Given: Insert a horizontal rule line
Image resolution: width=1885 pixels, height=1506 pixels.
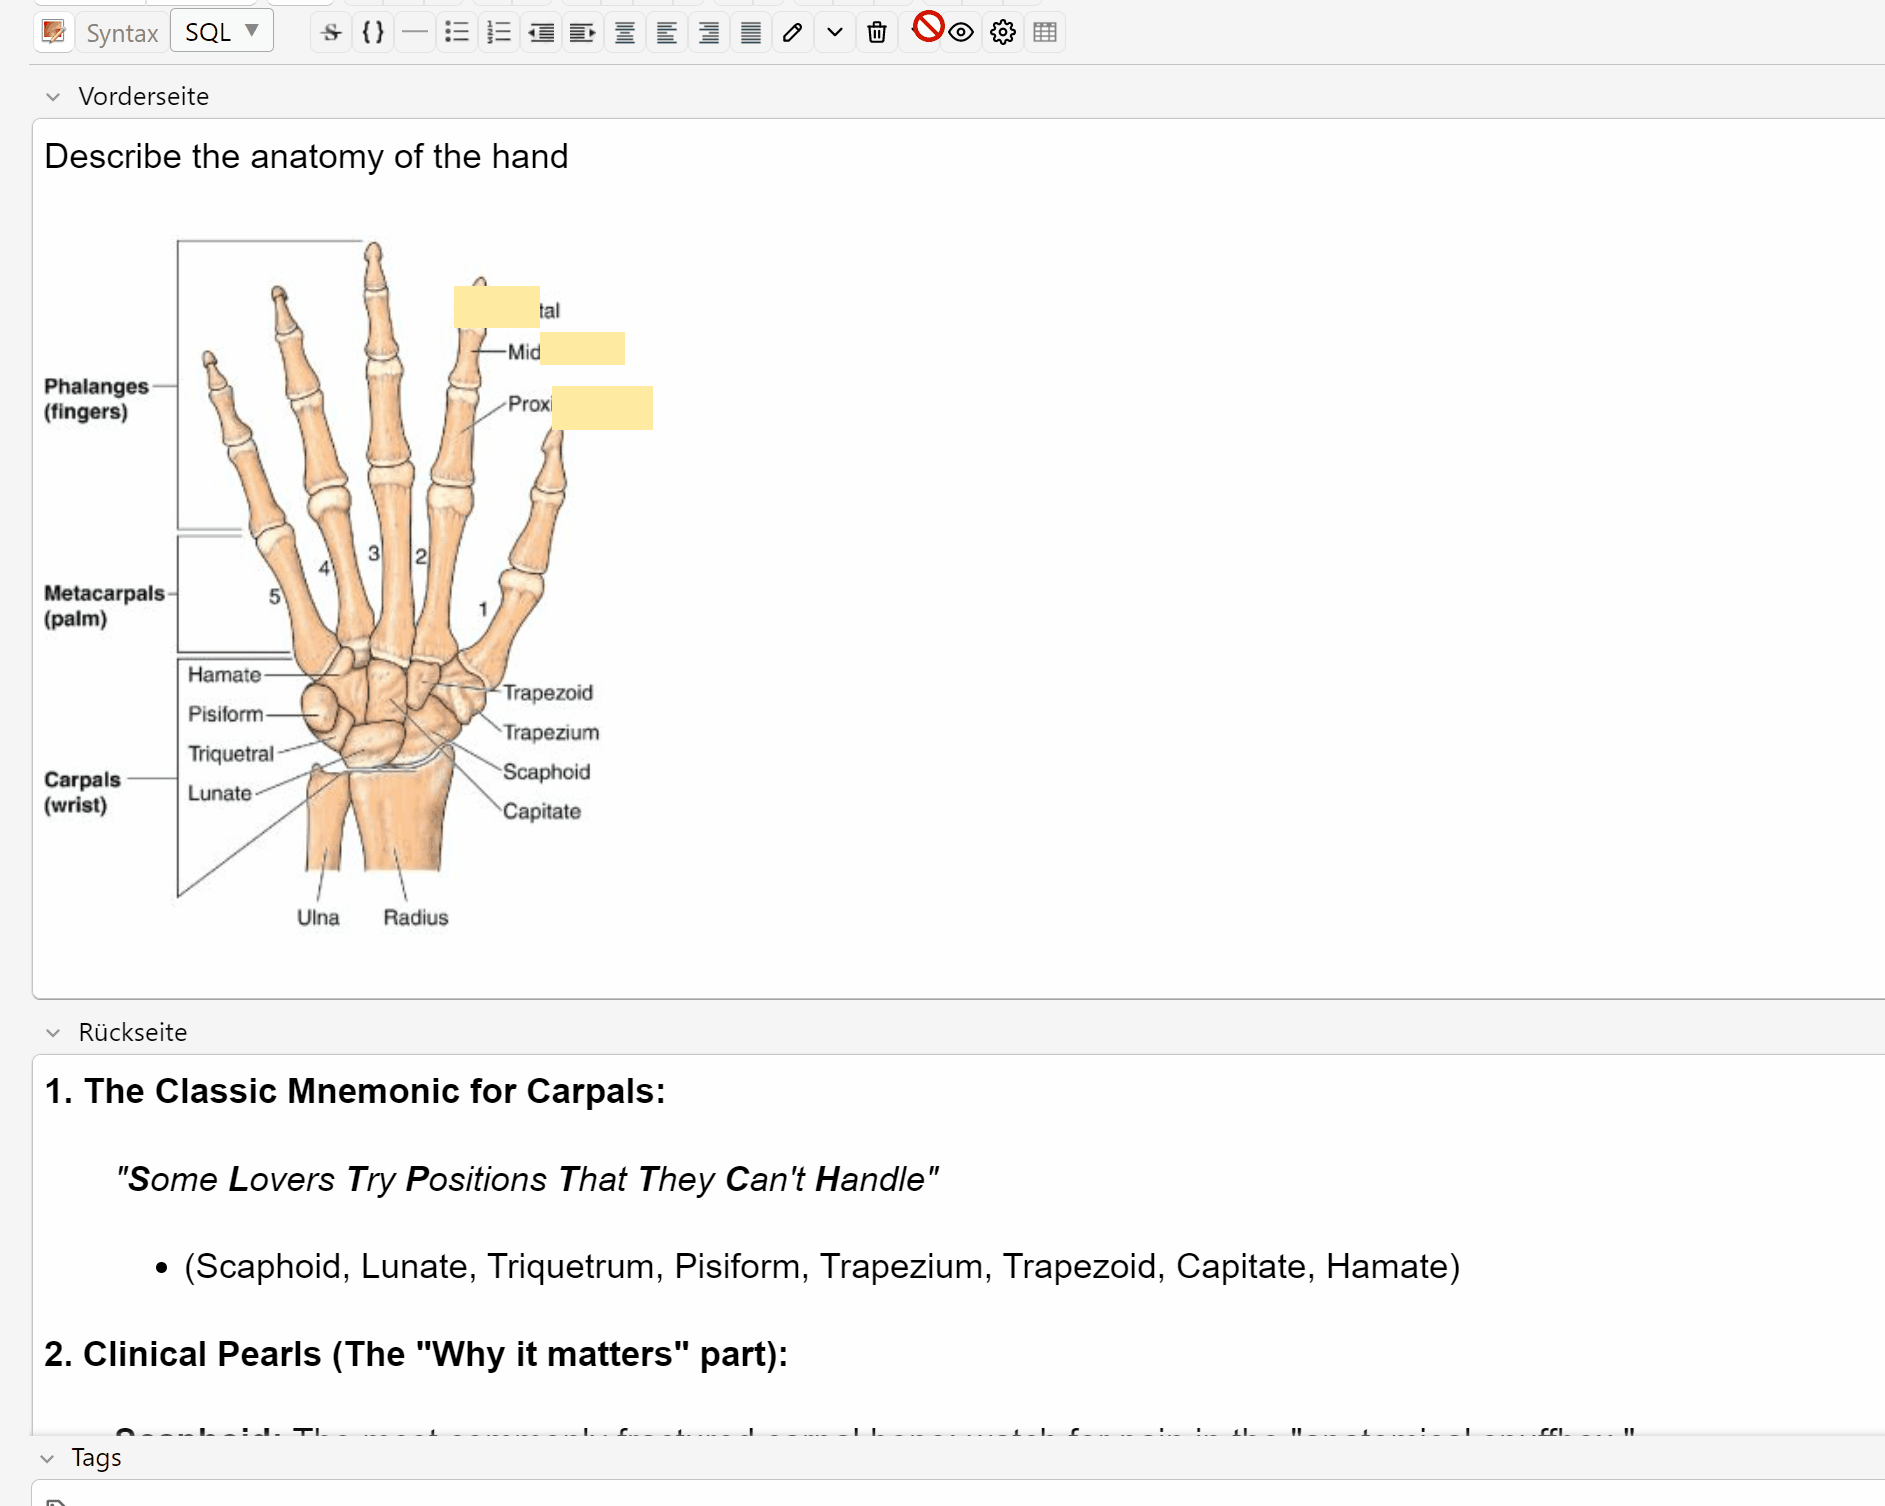Looking at the screenshot, I should point(415,33).
